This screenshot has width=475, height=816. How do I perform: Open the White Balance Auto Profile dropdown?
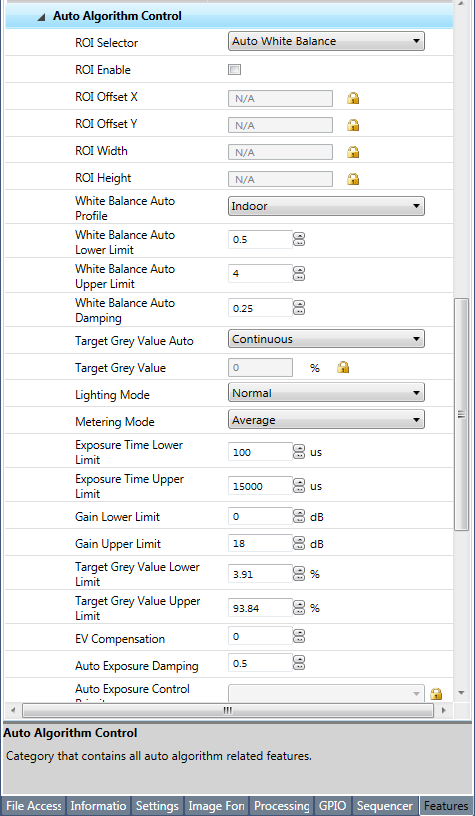(x=326, y=206)
